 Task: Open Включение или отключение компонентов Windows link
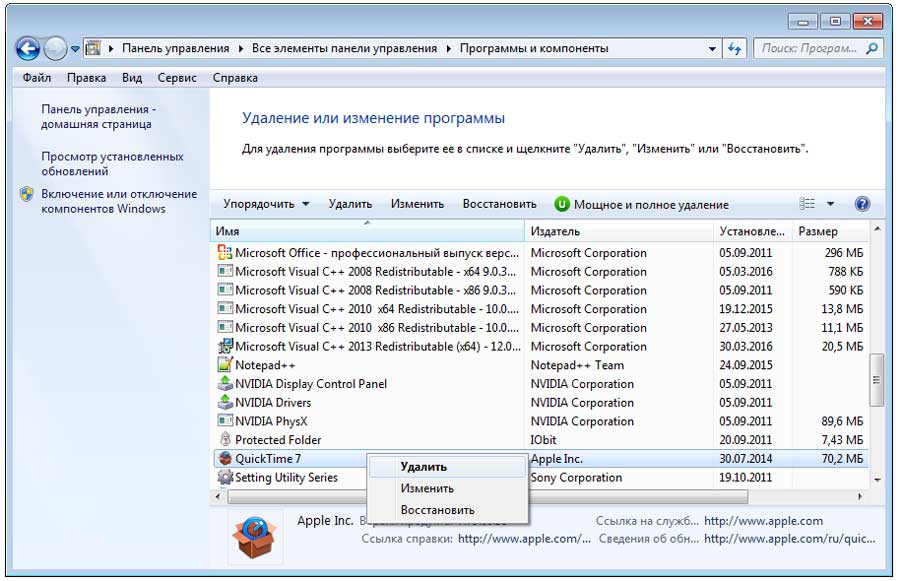119,202
